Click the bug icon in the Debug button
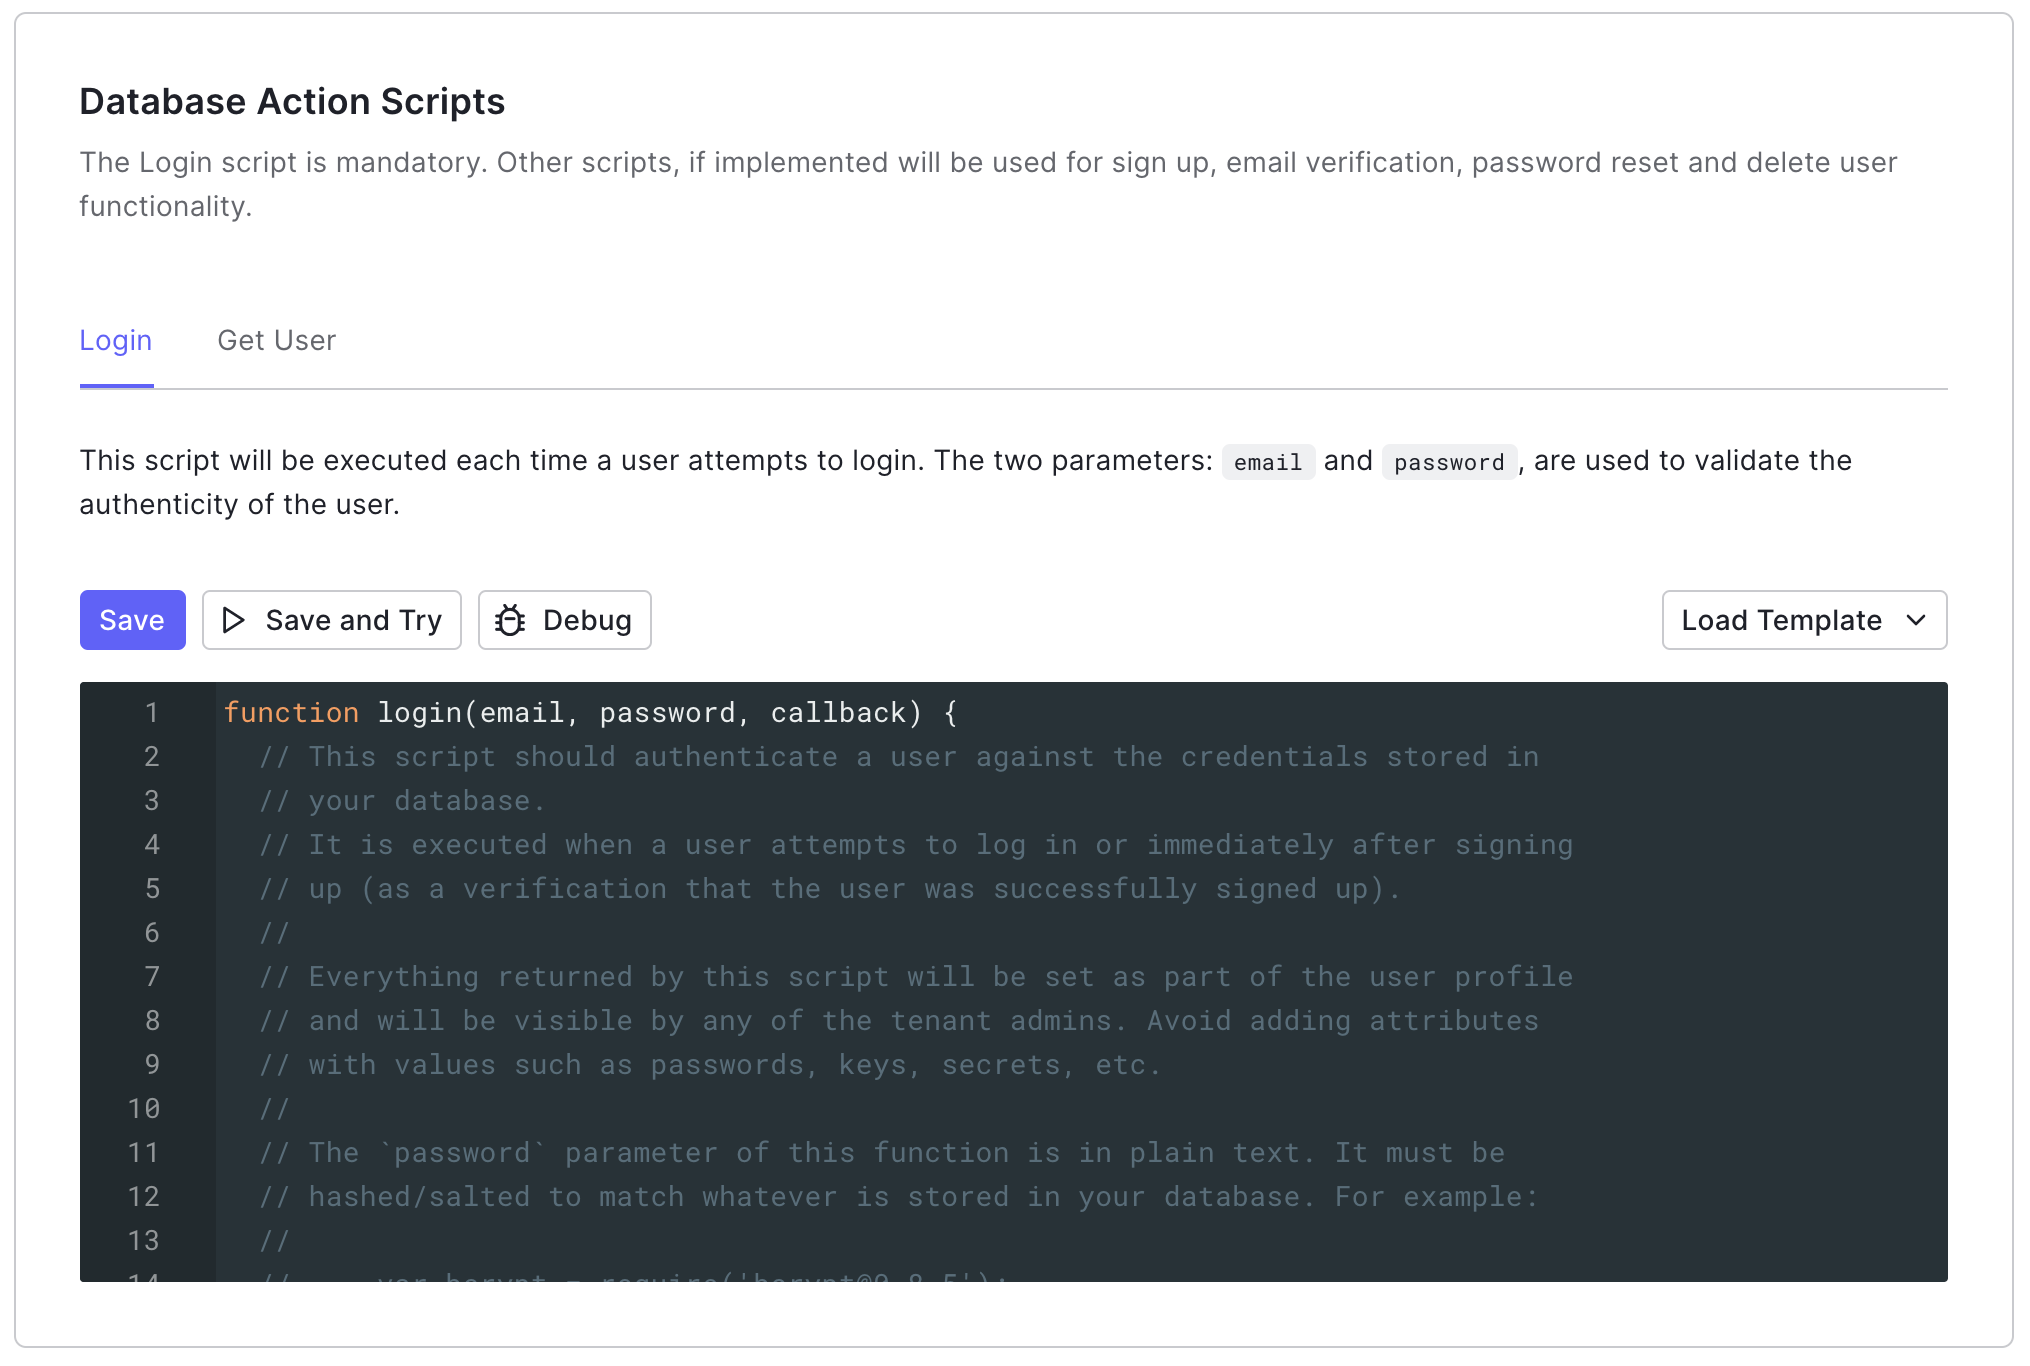Viewport: 2030px width, 1366px height. [511, 620]
